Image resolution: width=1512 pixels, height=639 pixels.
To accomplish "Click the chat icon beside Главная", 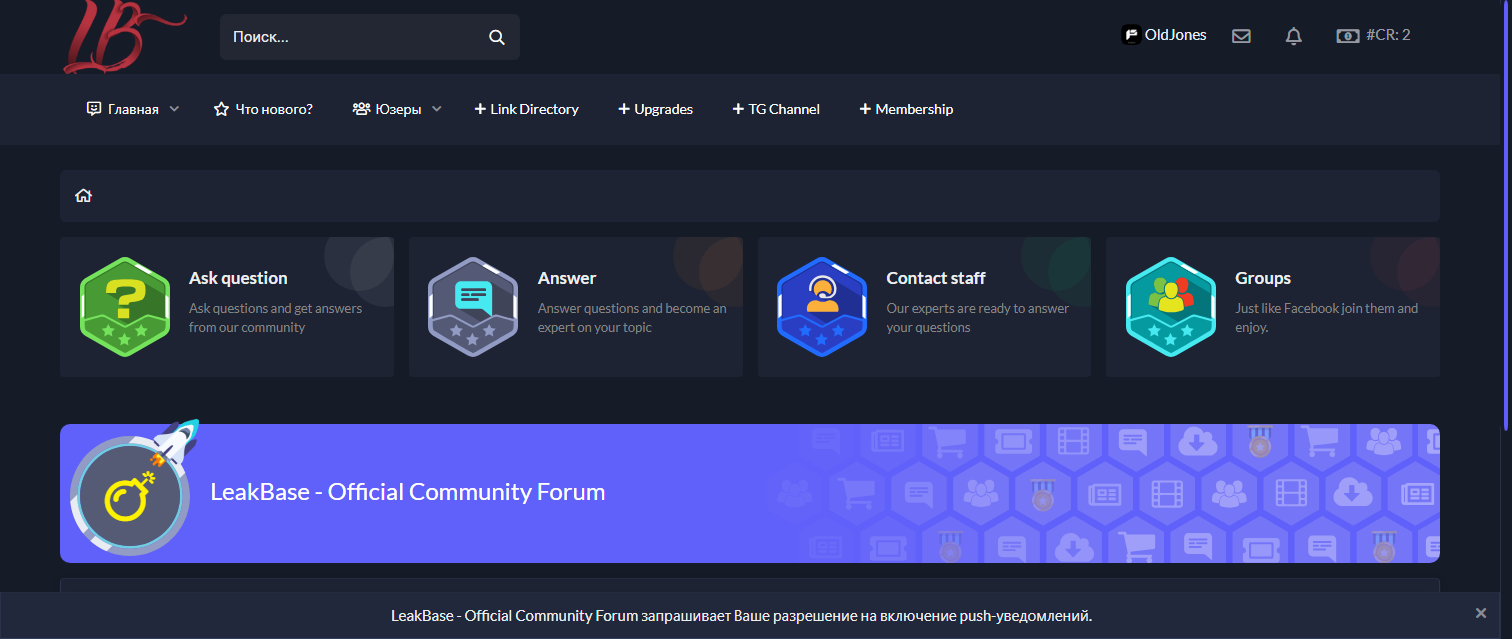I will (94, 109).
